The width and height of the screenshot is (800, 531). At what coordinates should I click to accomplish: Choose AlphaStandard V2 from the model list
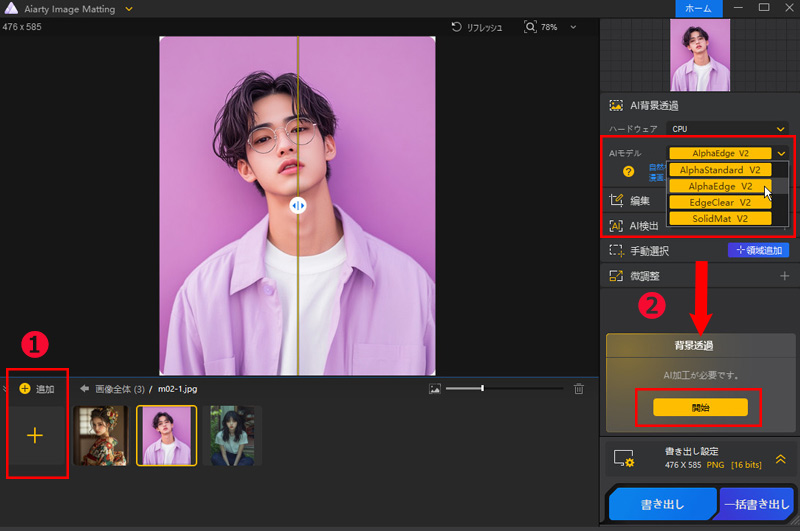(720, 170)
